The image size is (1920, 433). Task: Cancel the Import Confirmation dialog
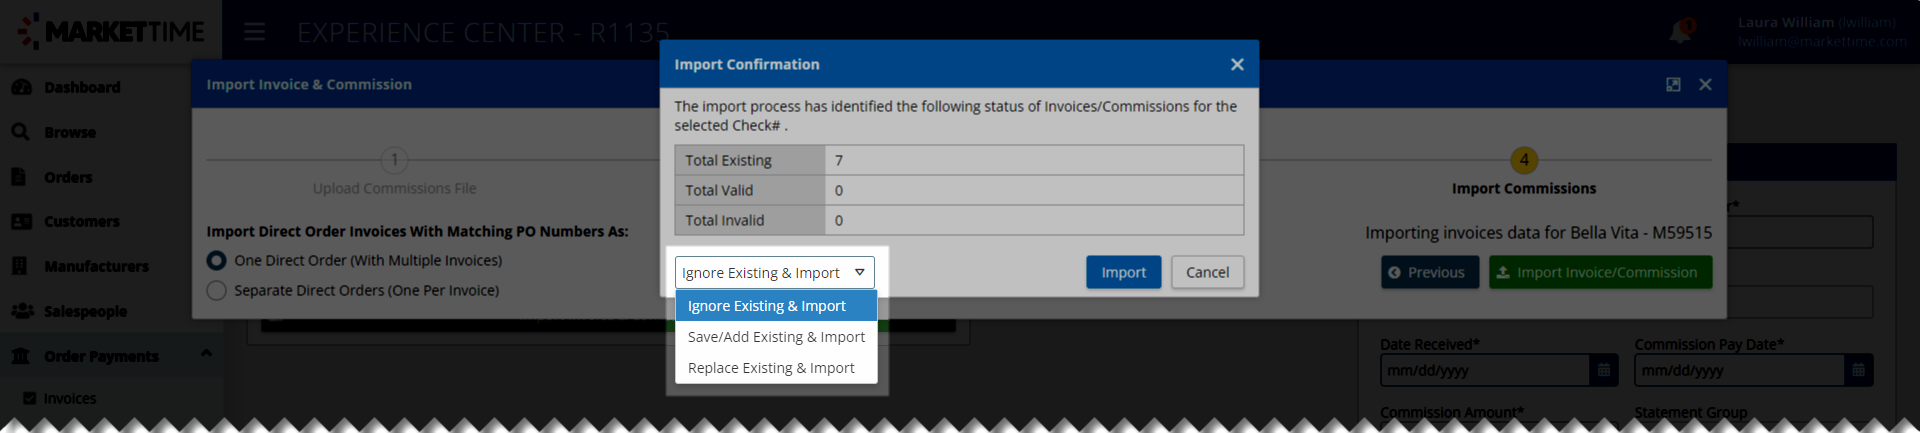(x=1207, y=272)
